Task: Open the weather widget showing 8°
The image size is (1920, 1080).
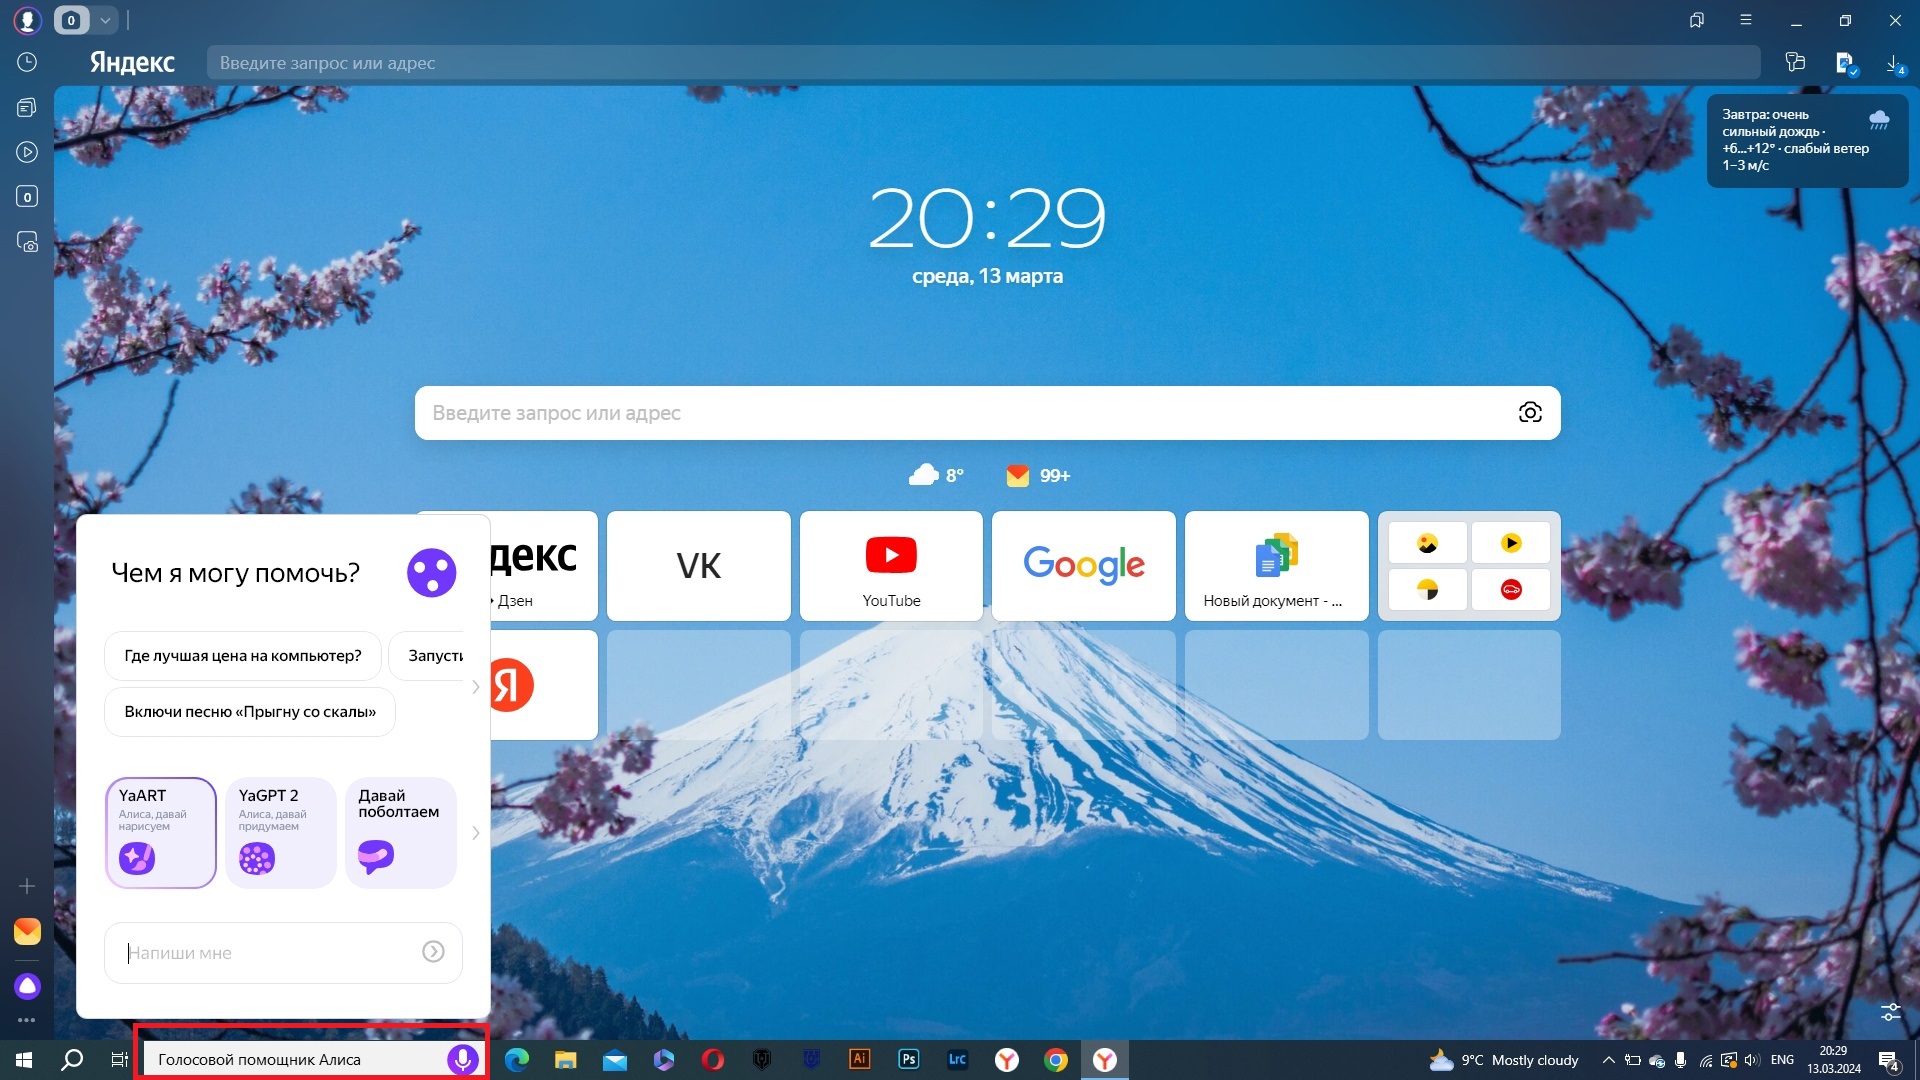Action: [x=936, y=475]
